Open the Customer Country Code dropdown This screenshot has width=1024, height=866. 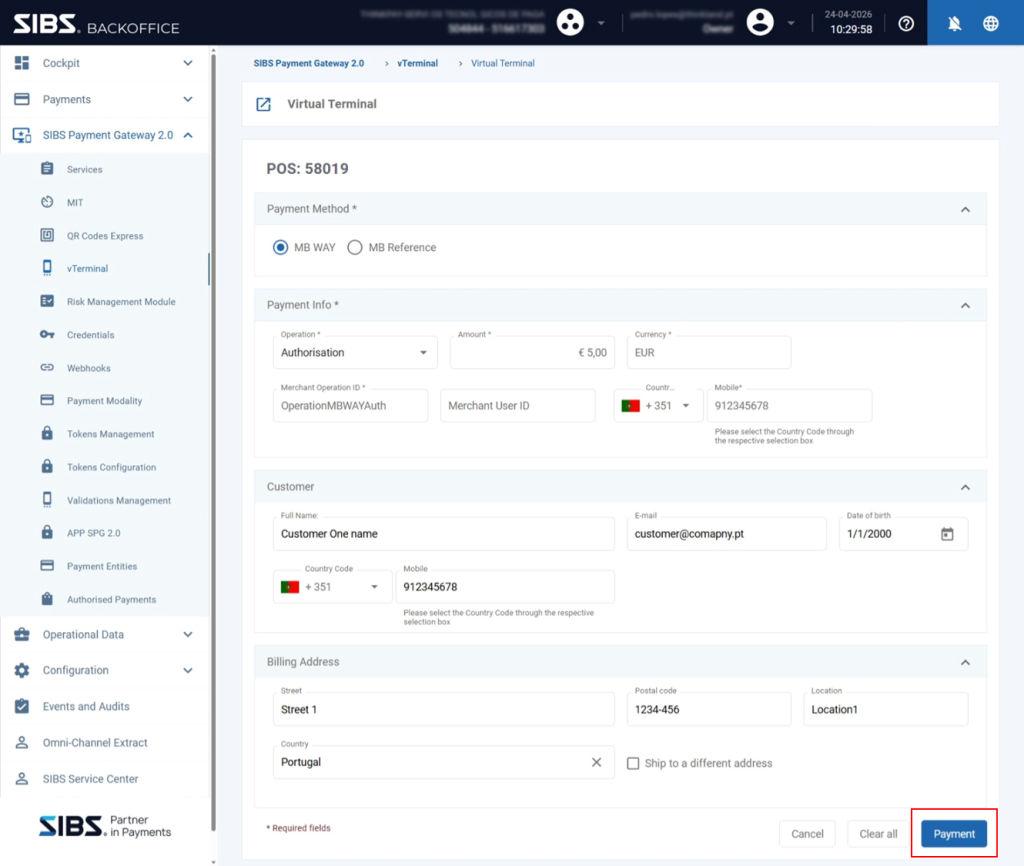pyautogui.click(x=332, y=586)
